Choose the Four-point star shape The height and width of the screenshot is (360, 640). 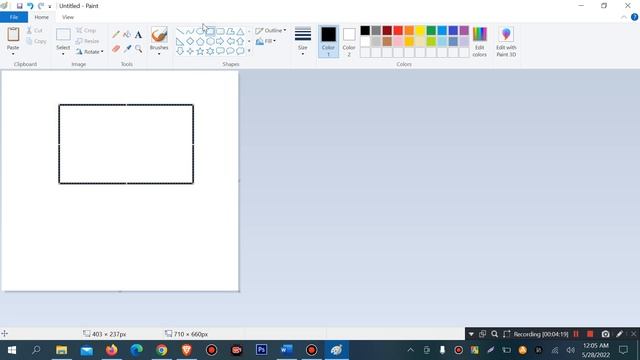[190, 51]
